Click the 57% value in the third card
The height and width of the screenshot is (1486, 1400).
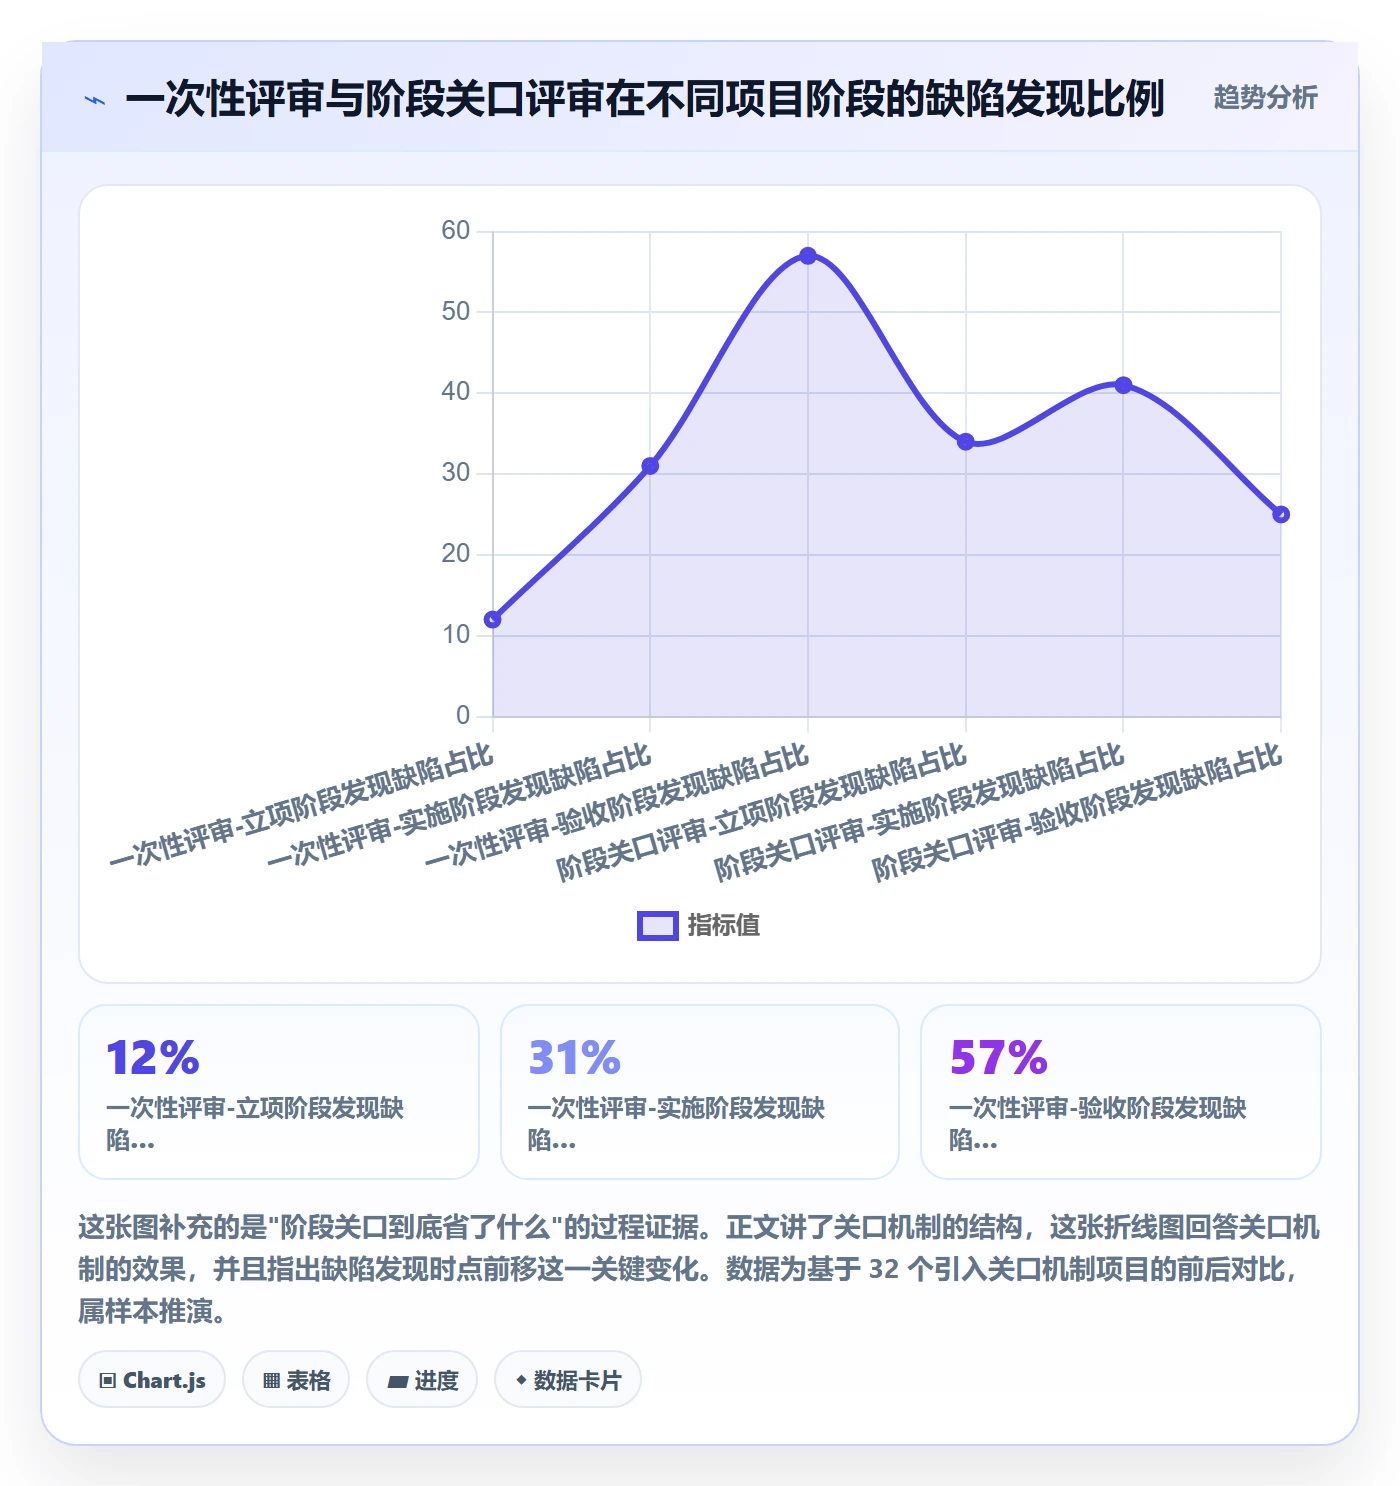point(998,1057)
